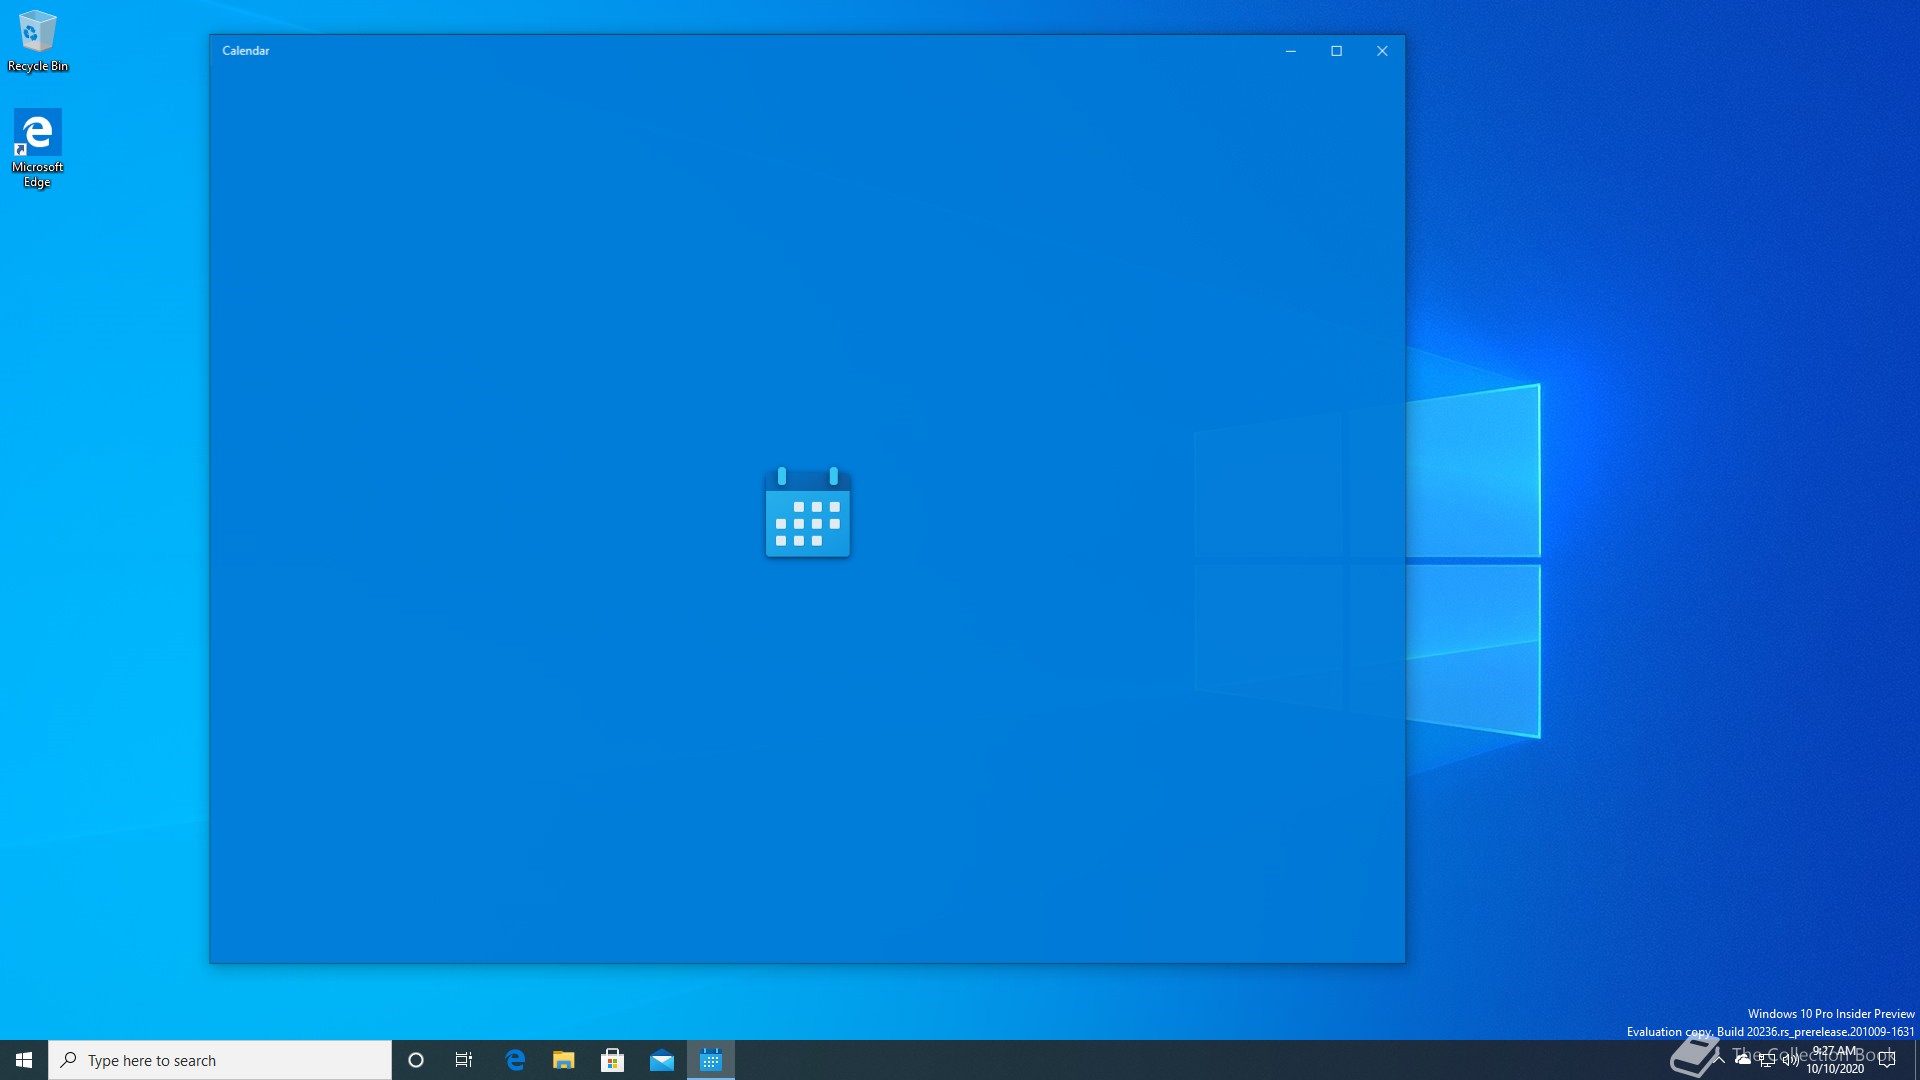
Task: Open Task View on the taskbar
Action: pos(464,1060)
